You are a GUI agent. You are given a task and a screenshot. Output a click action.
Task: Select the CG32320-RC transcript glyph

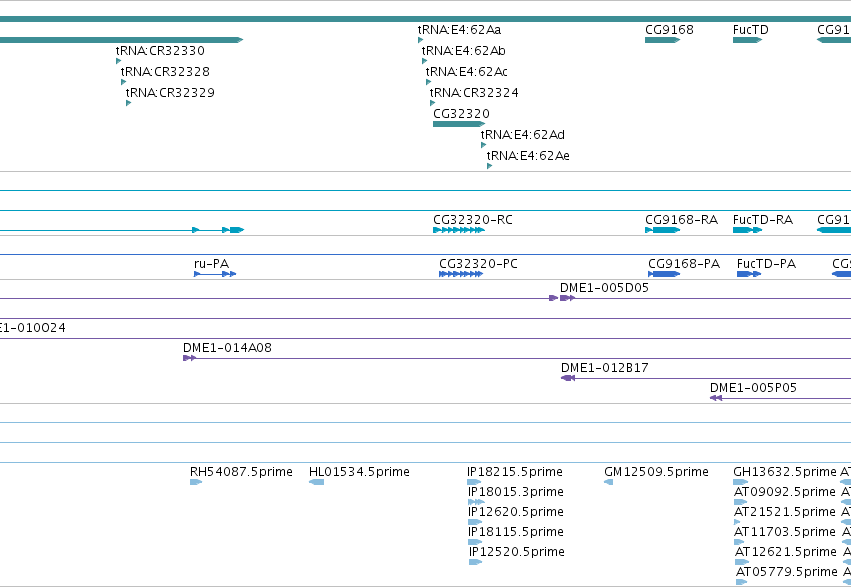click(459, 230)
